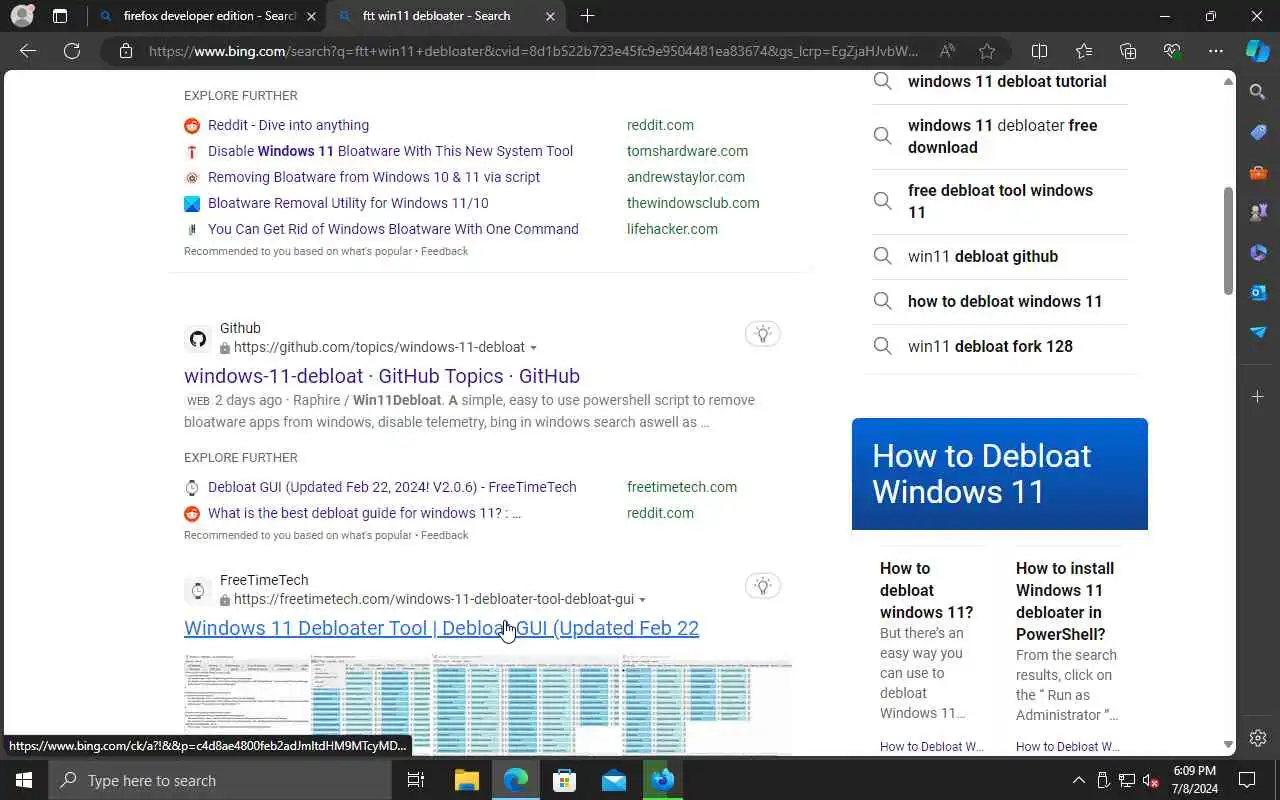This screenshot has height=800, width=1280.
Task: Click the page vertical scrollbar thumb
Action: [1228, 240]
